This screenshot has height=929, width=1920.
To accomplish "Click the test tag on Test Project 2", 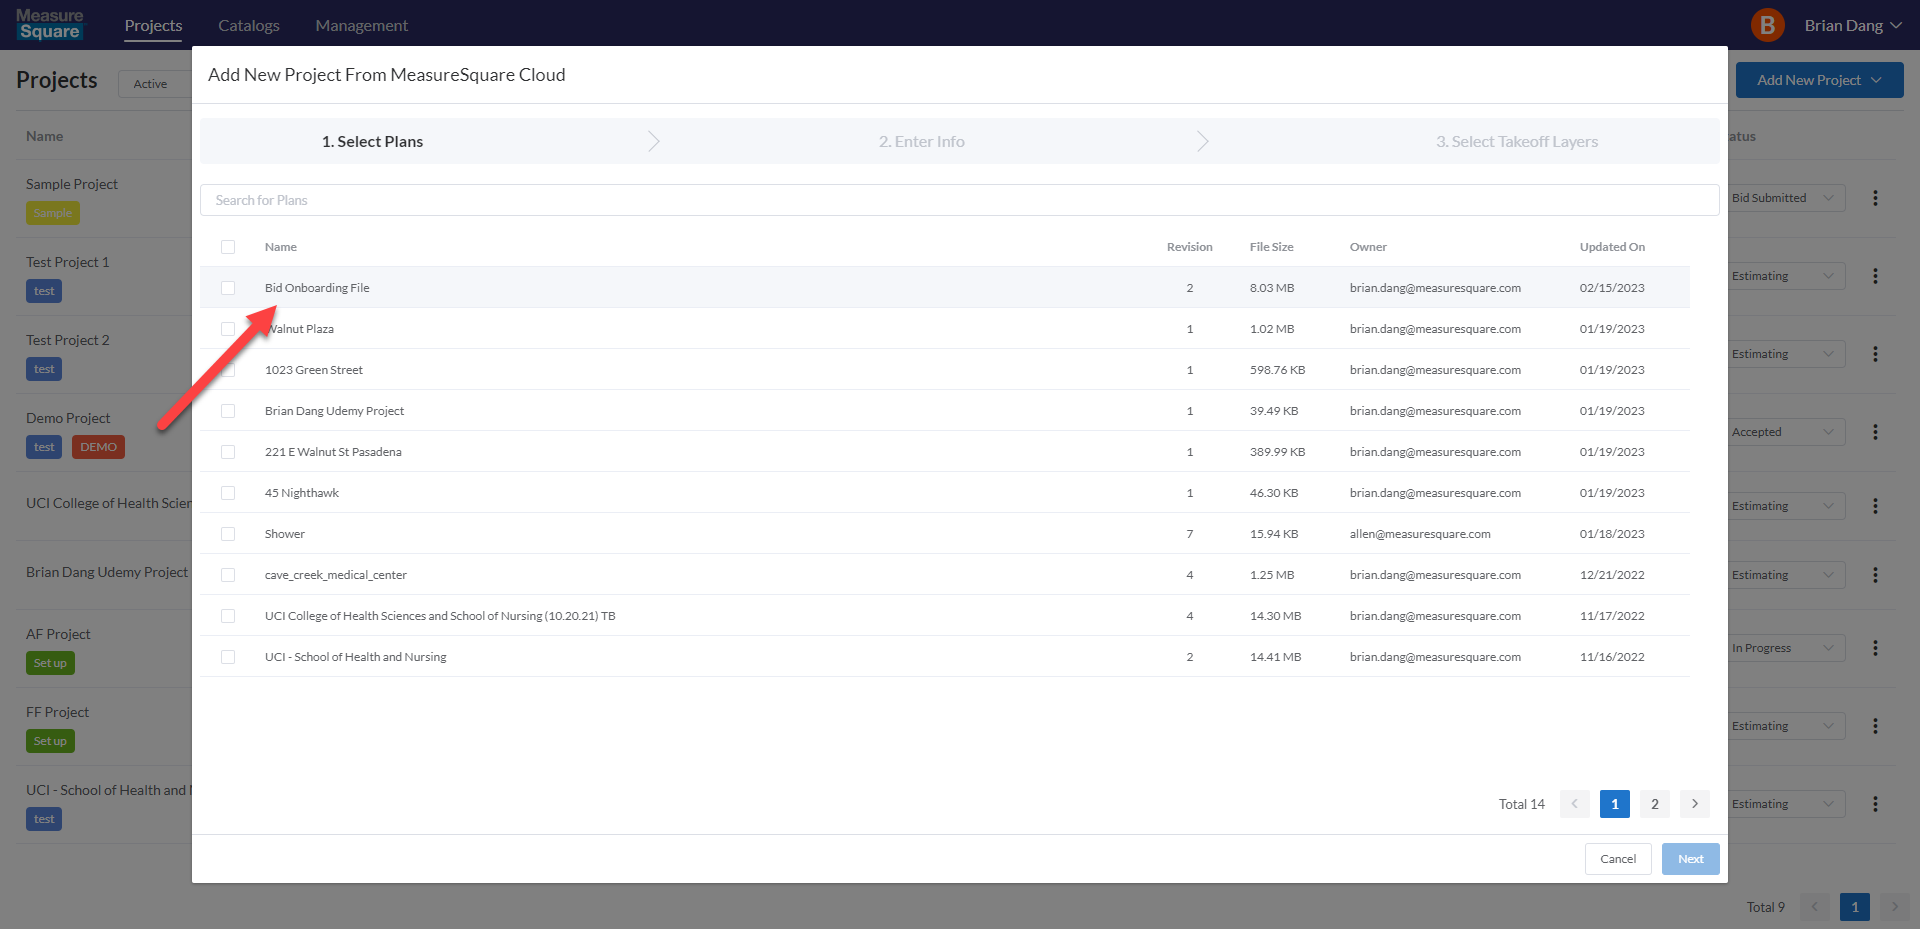I will pos(44,369).
